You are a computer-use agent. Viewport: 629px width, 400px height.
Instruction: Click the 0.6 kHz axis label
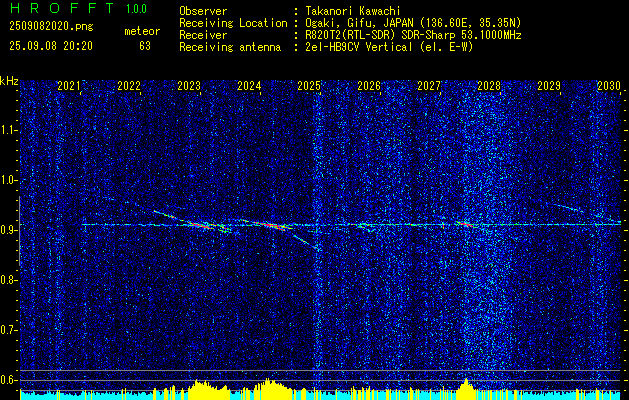pyautogui.click(x=8, y=380)
